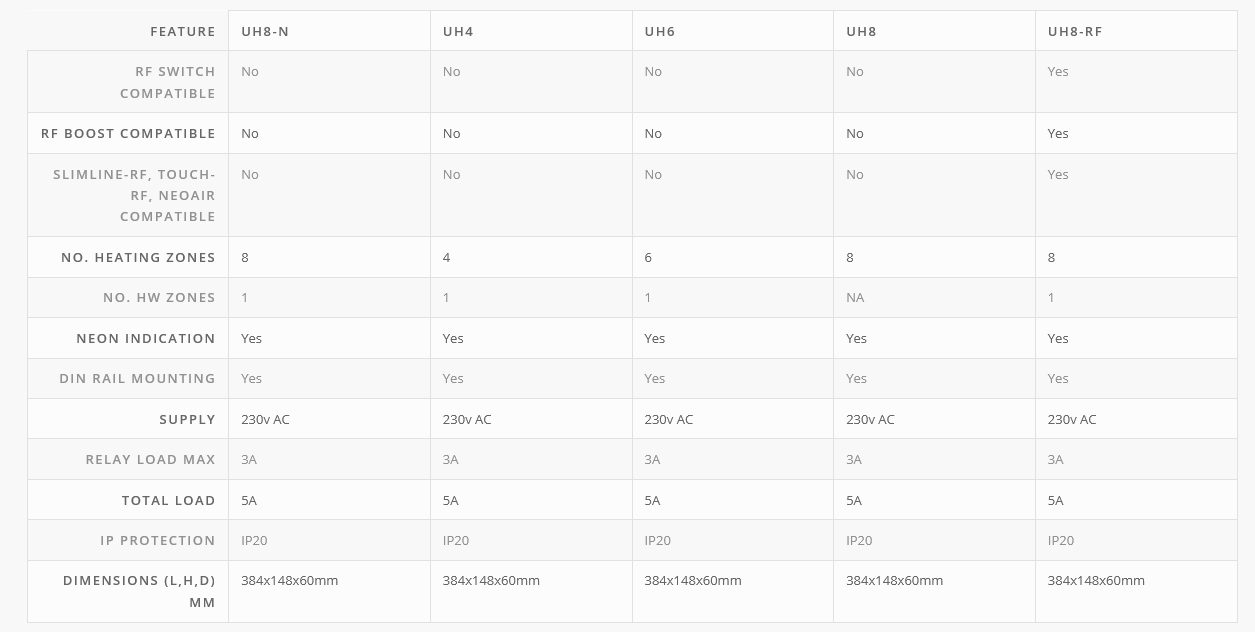Click the UH4 heating zones value 4
This screenshot has width=1255, height=632.
pyautogui.click(x=446, y=257)
